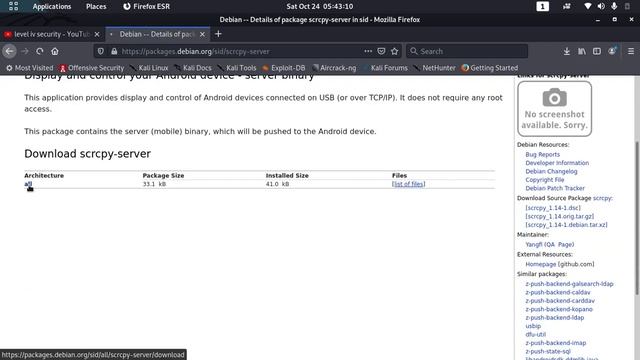Save page to Pocket

(x=381, y=51)
